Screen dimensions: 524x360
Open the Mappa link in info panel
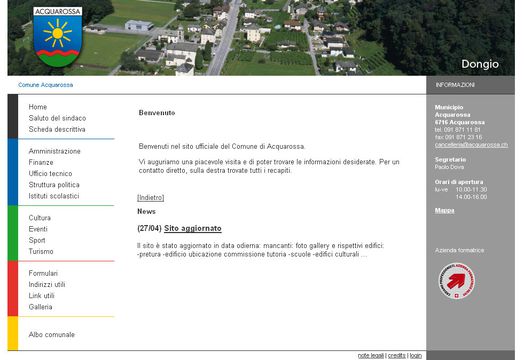click(444, 210)
